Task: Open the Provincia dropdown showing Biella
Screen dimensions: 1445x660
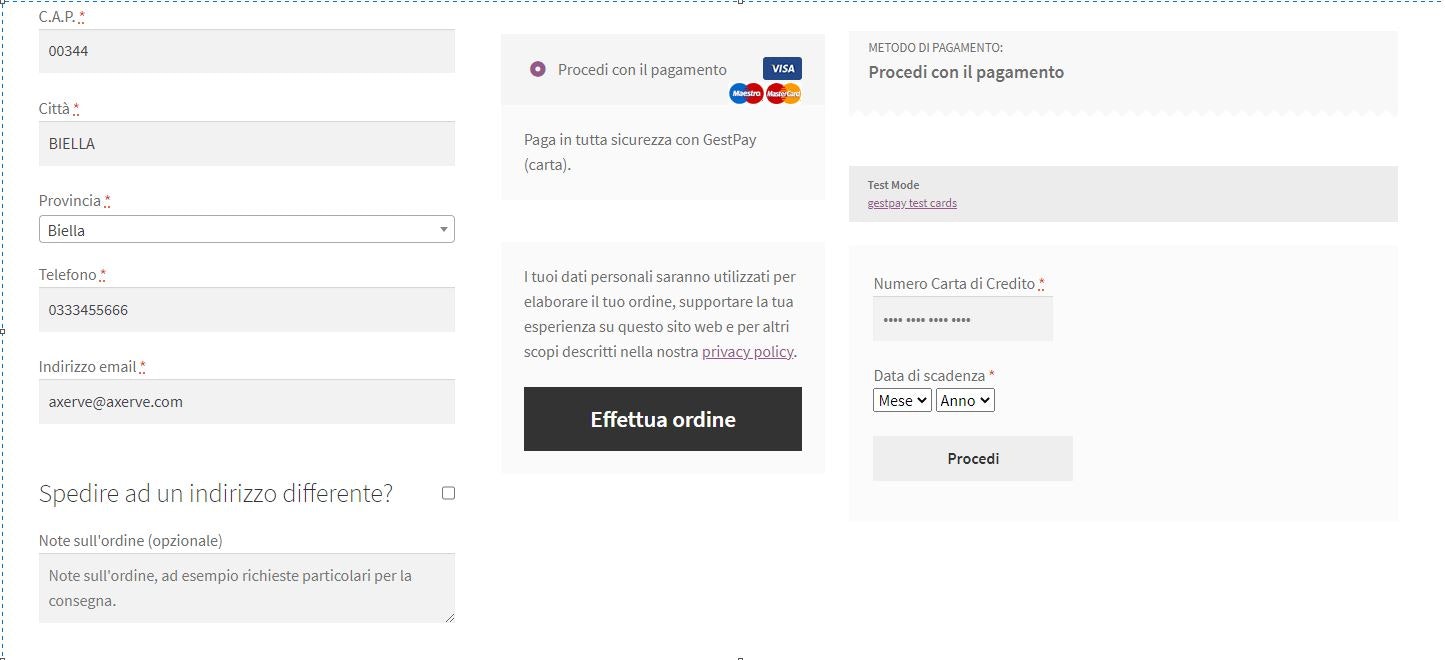Action: tap(246, 229)
